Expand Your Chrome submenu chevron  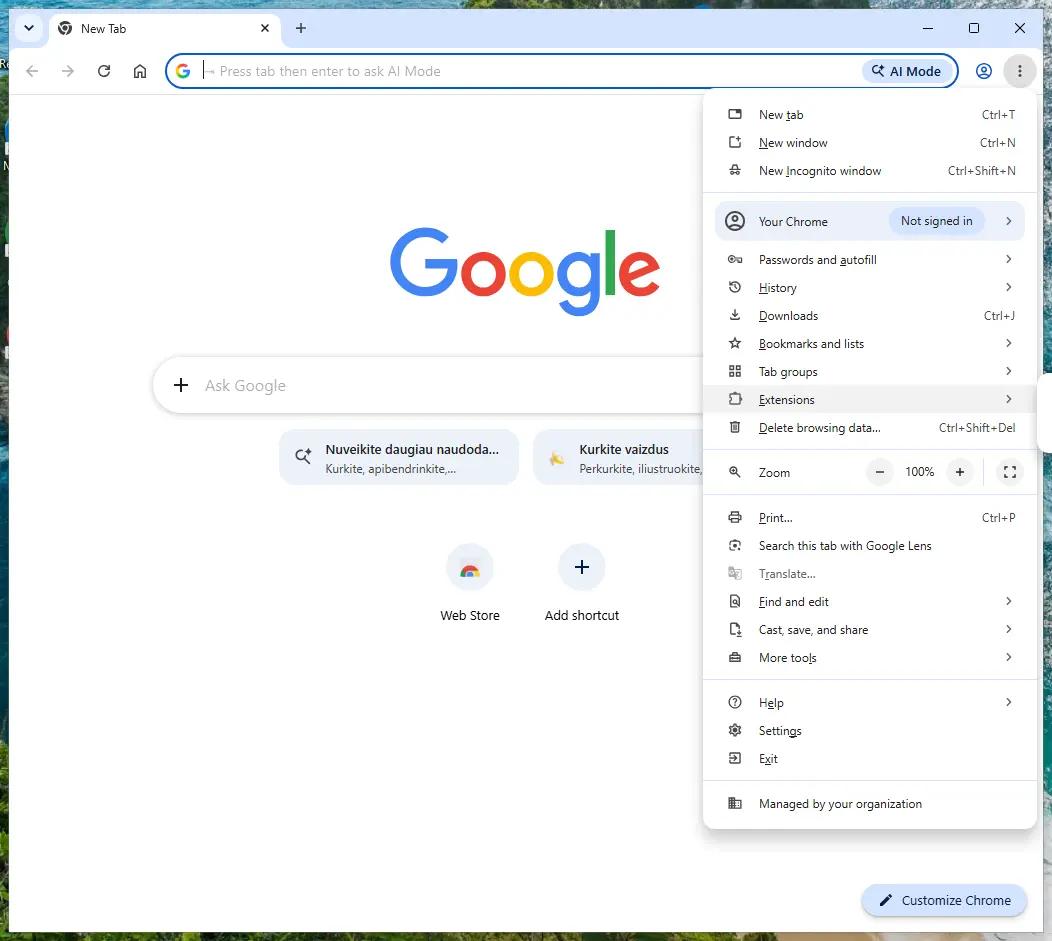coord(1008,221)
